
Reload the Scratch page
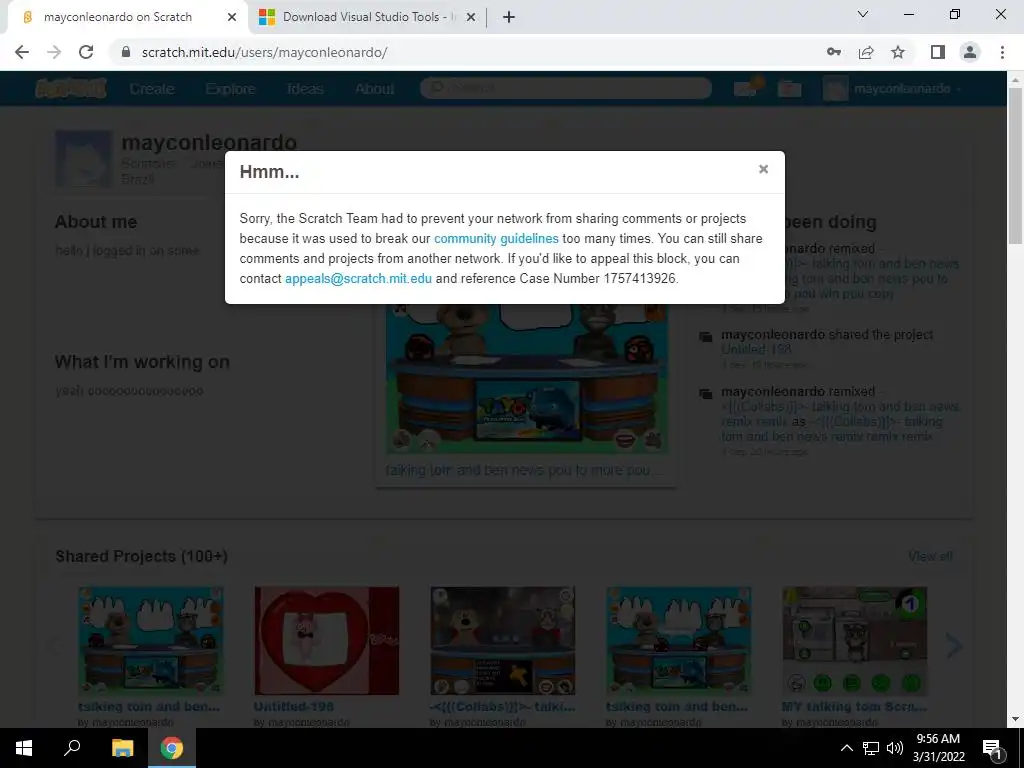[x=86, y=52]
